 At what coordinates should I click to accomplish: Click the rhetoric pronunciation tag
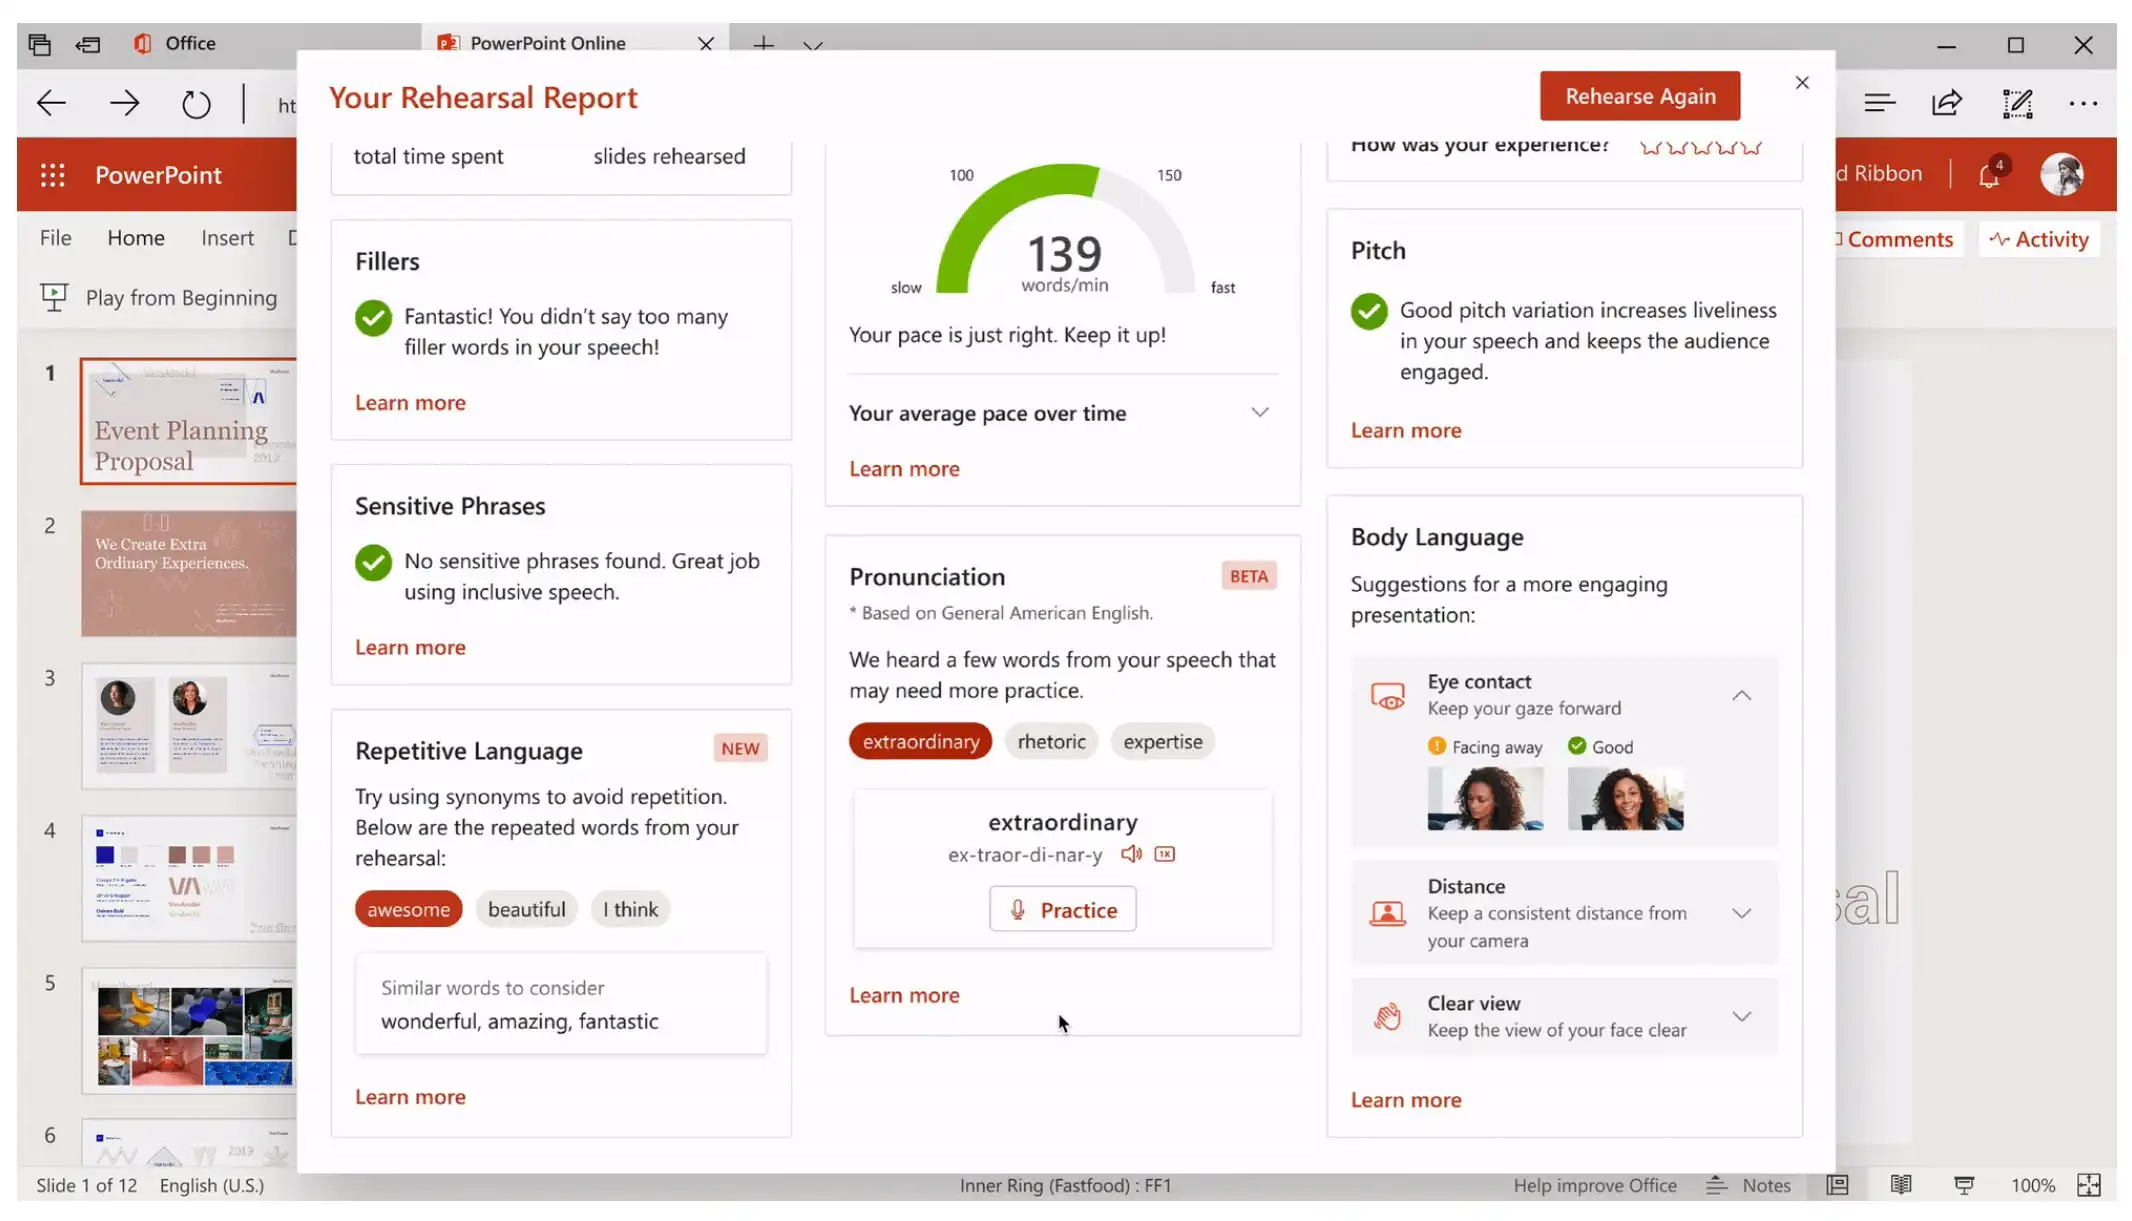(1051, 741)
